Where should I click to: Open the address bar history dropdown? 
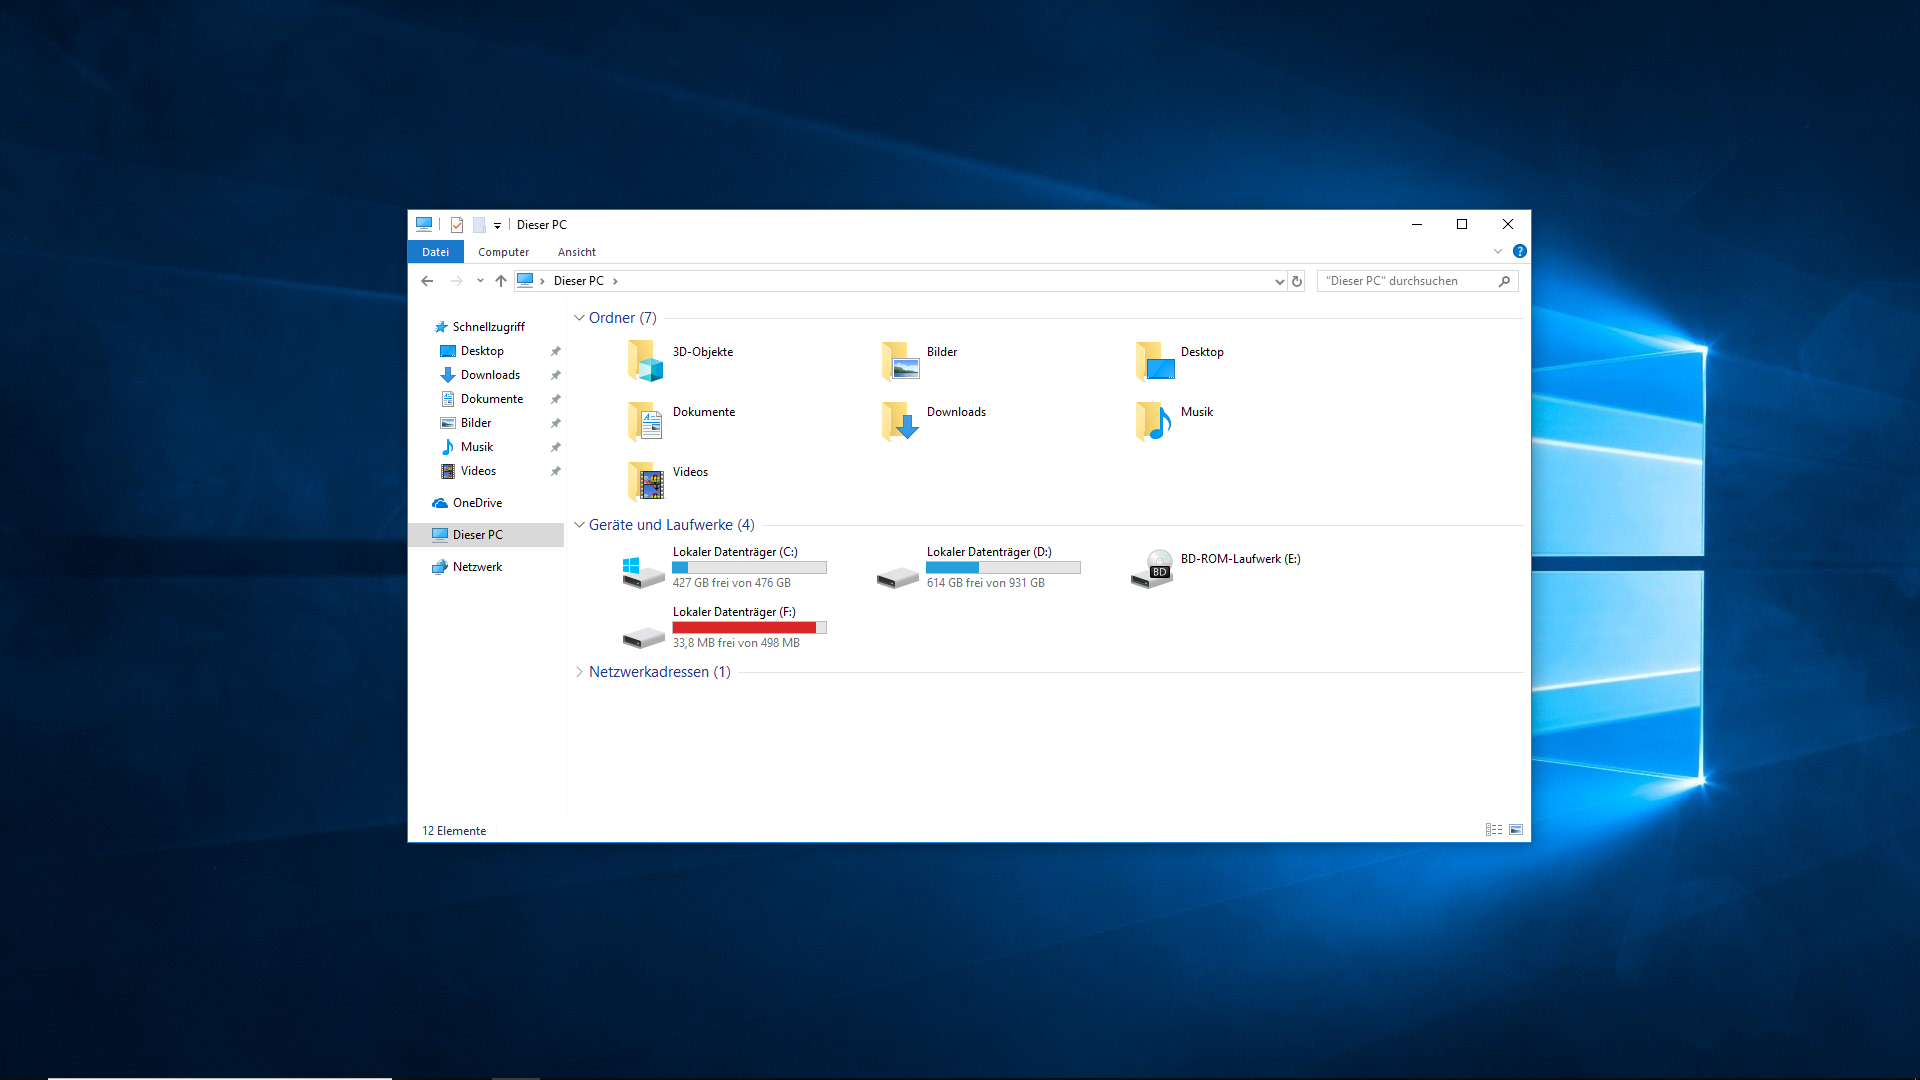1279,281
